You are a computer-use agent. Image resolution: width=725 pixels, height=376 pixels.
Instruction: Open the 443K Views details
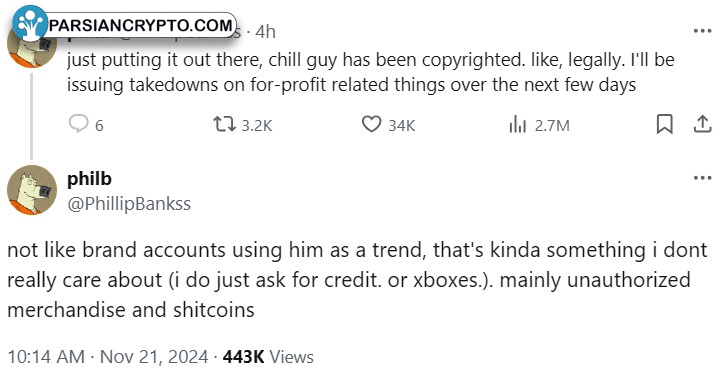(x=268, y=357)
